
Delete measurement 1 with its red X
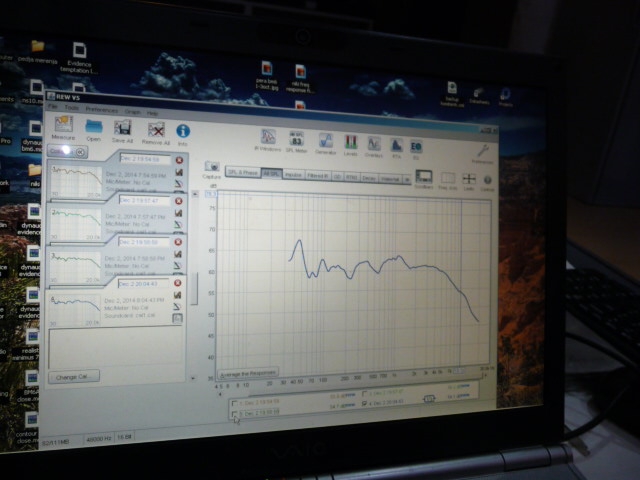(x=179, y=160)
